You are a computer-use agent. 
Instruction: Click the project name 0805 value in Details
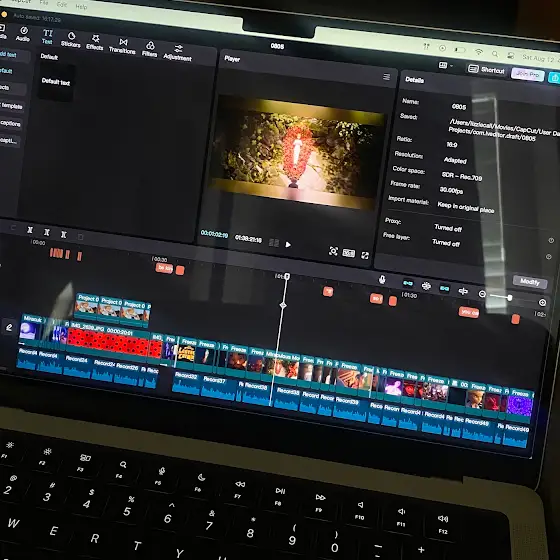(x=459, y=107)
